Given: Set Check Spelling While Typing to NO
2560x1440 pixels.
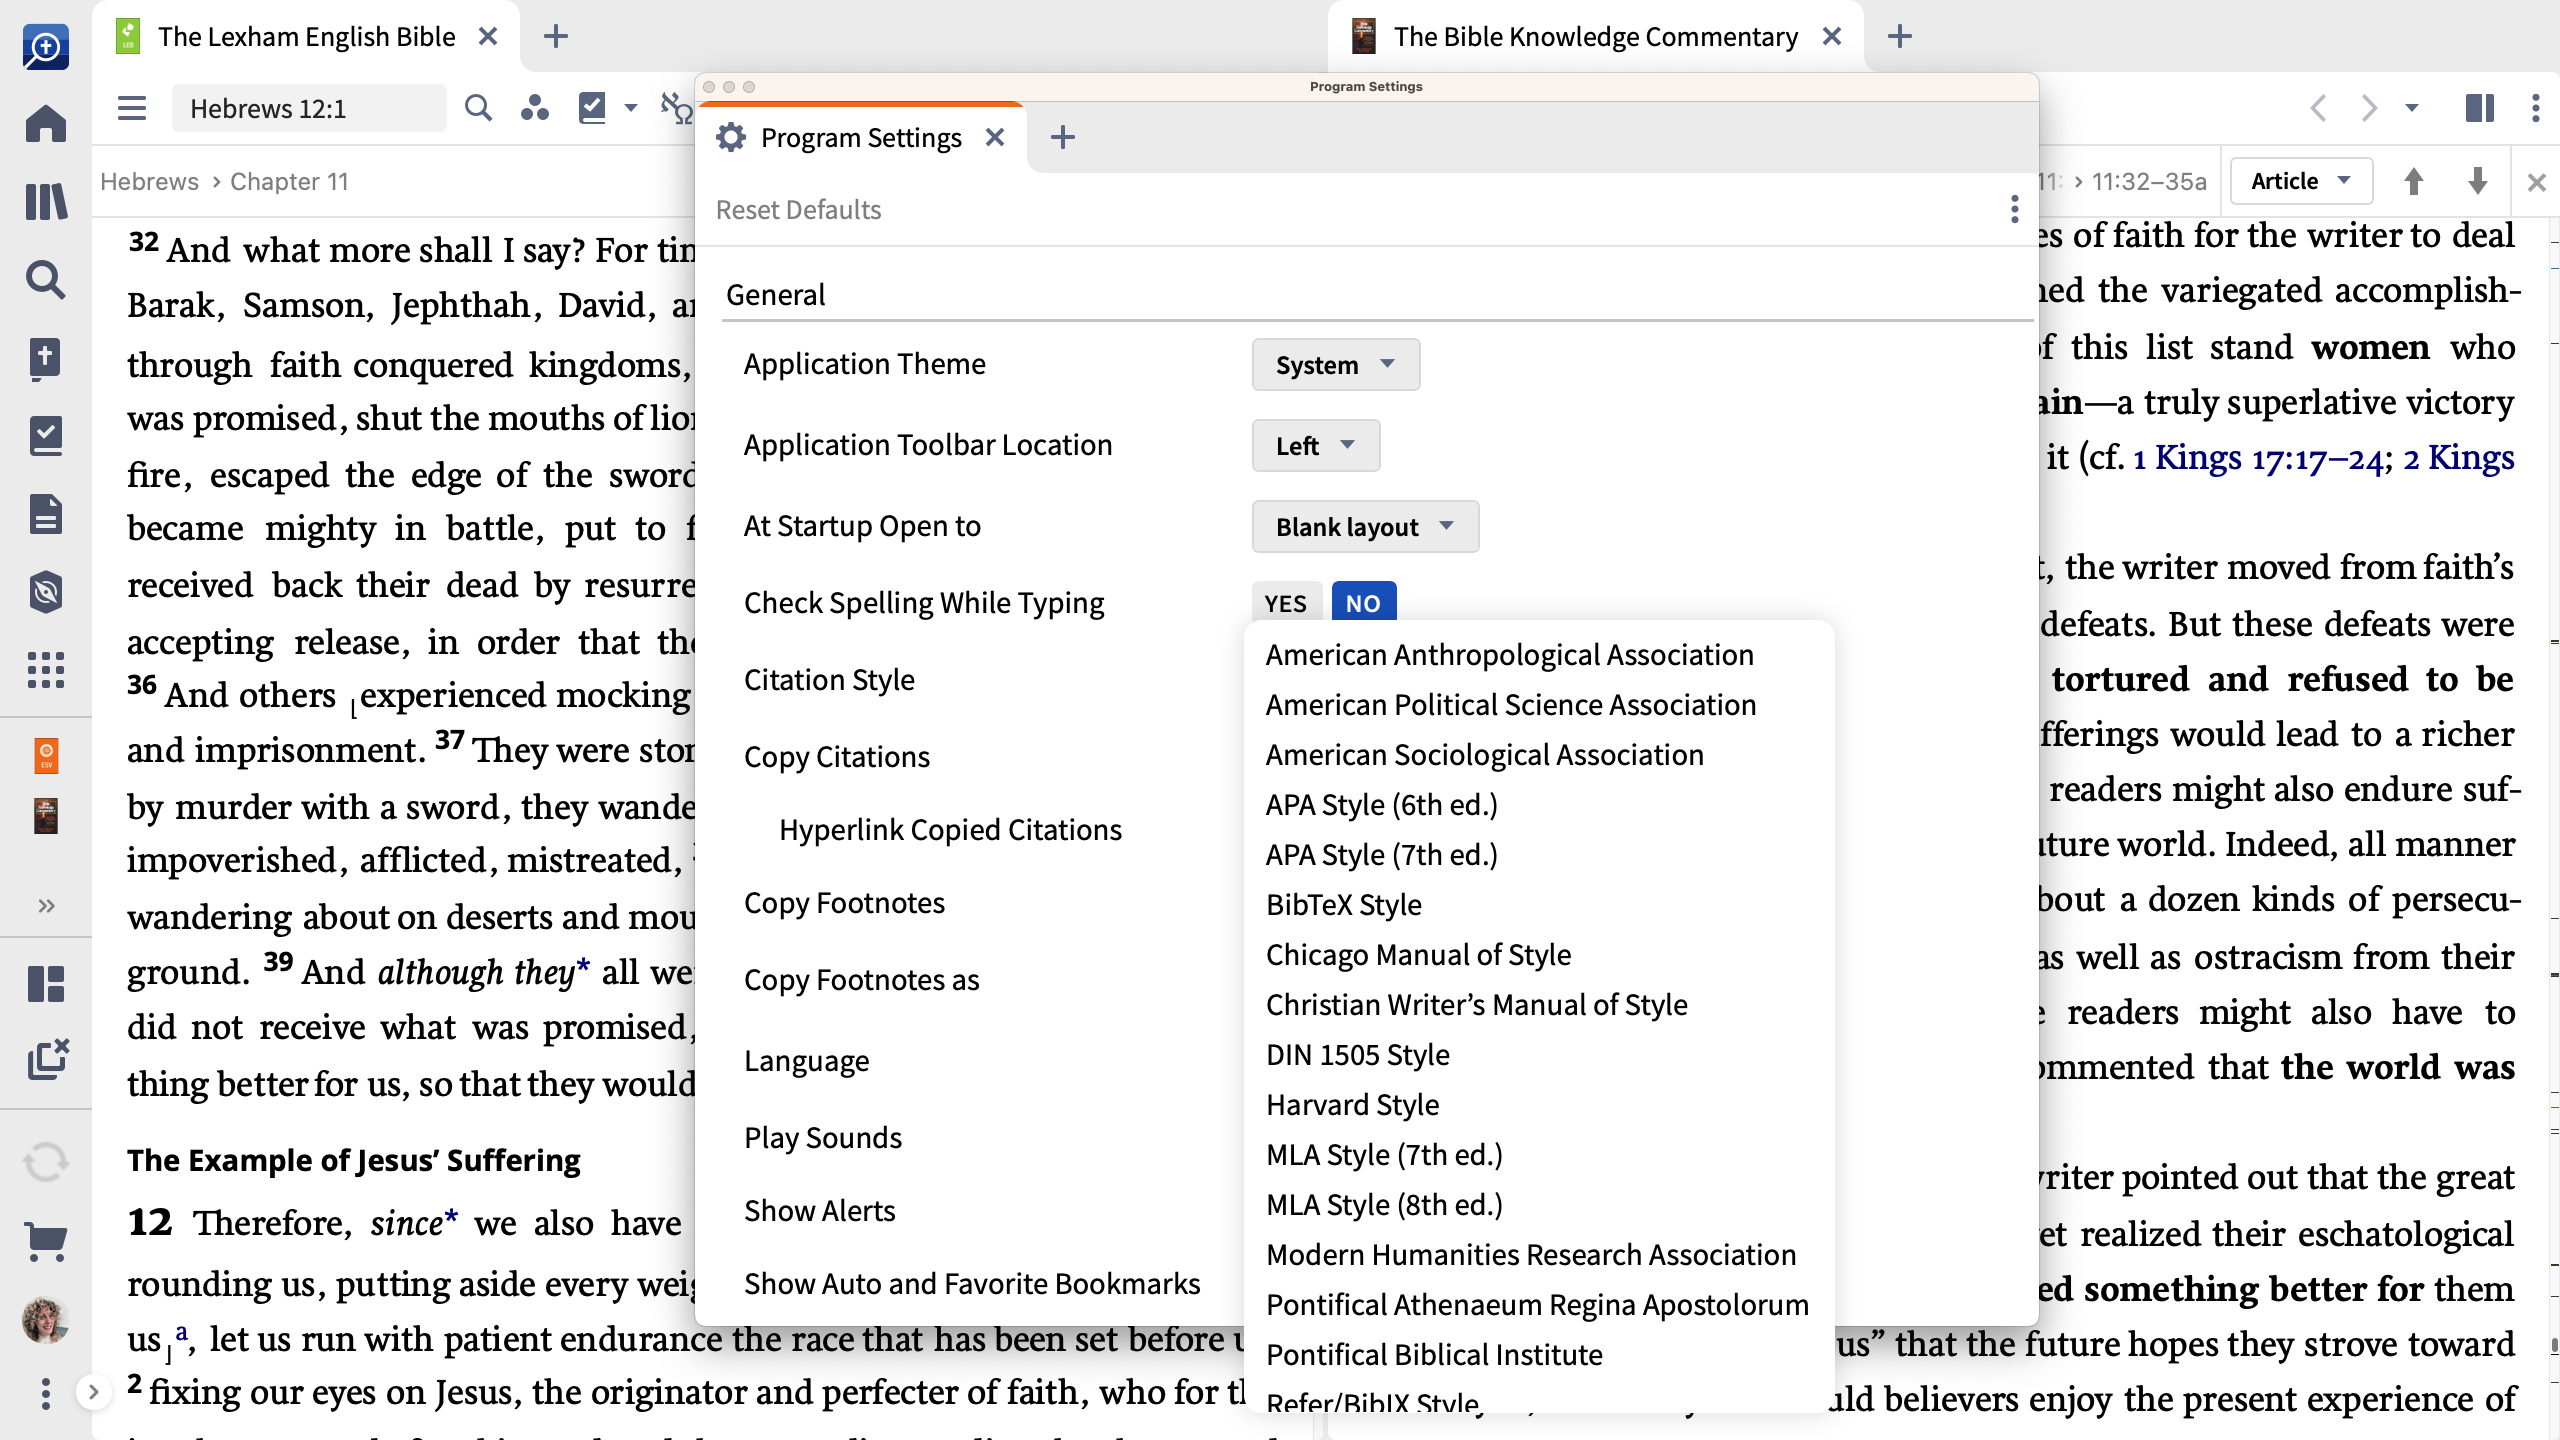Looking at the screenshot, I should click(1363, 603).
